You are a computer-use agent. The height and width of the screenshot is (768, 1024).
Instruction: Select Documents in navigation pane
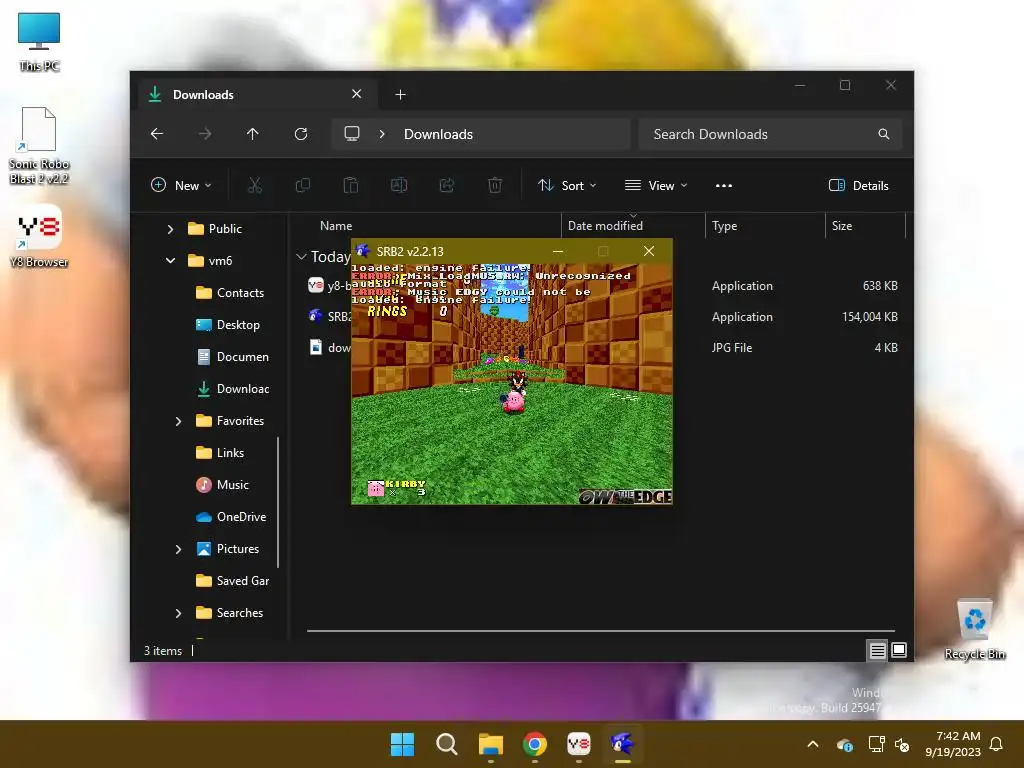pos(232,357)
